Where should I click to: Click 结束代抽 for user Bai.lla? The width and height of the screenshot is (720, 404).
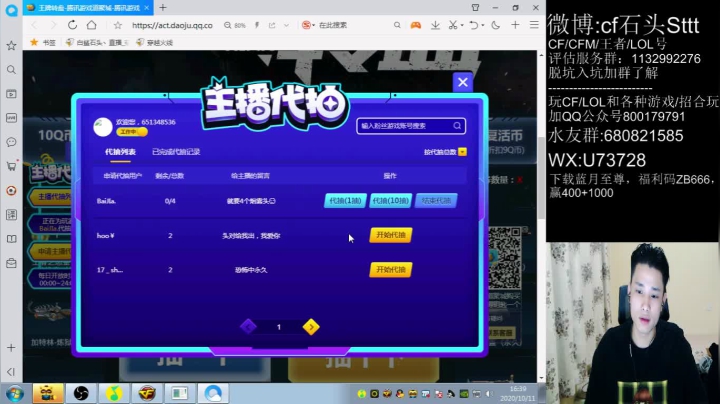(436, 201)
